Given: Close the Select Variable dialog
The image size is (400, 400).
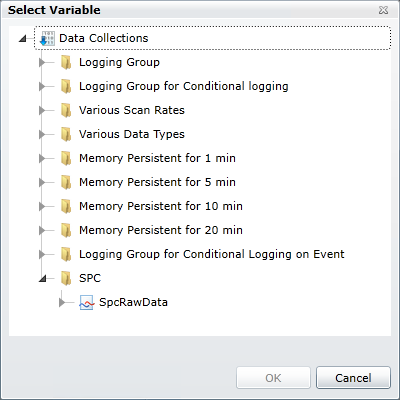Looking at the screenshot, I should point(383,10).
